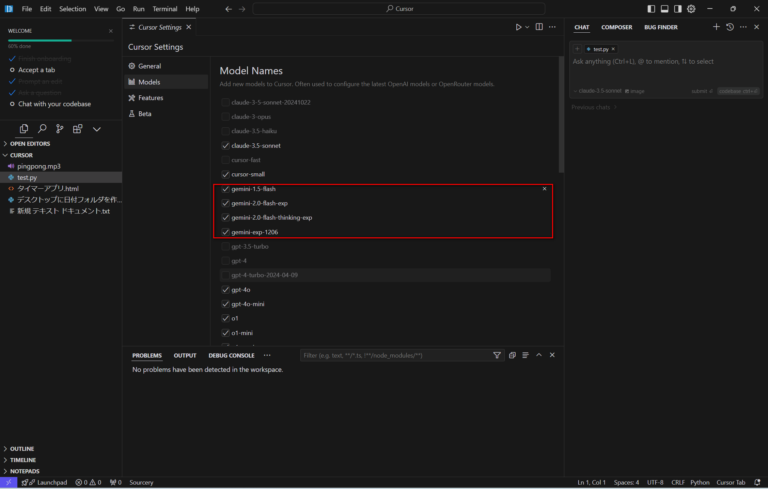Screen dimensions: 768x489
Task: Expand the Notepads section
Action: (24, 471)
